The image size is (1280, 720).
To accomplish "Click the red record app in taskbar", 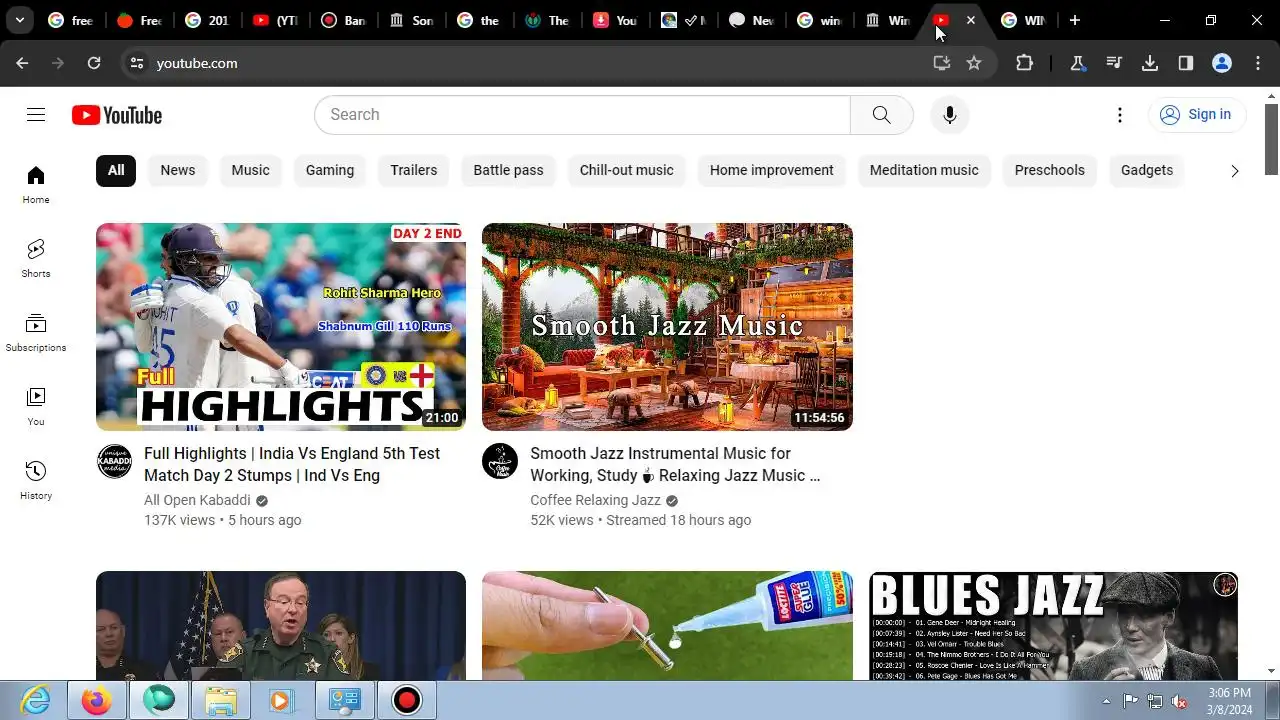I will (x=407, y=700).
